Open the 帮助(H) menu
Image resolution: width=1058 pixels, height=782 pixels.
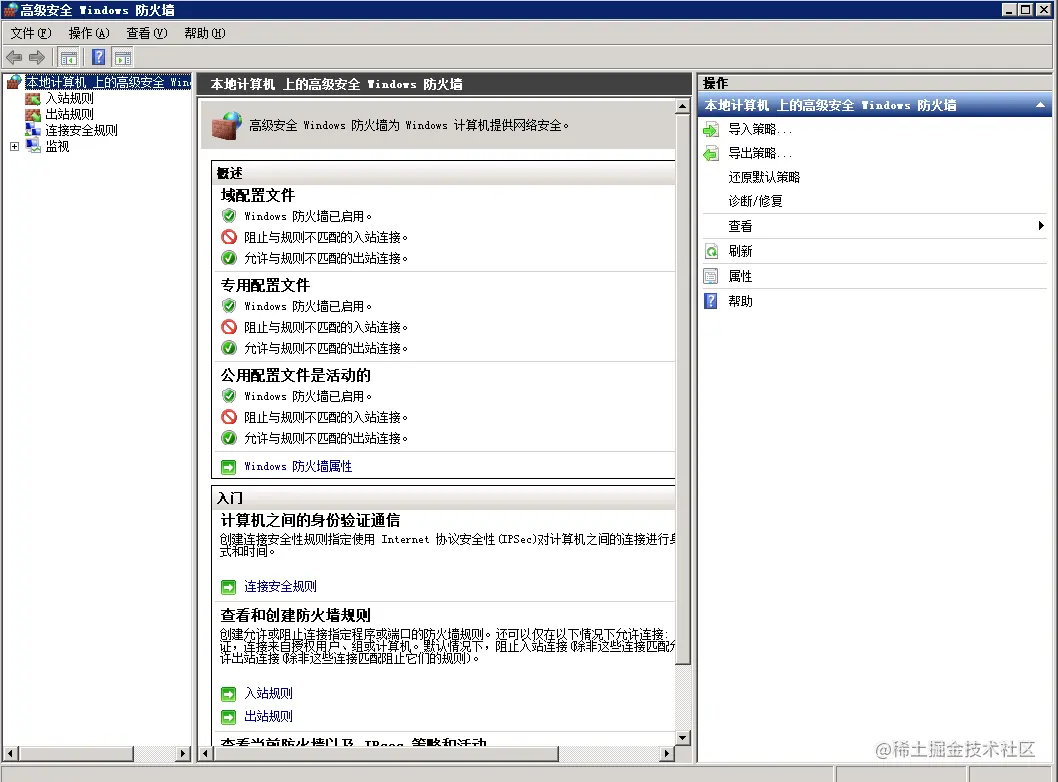point(204,33)
